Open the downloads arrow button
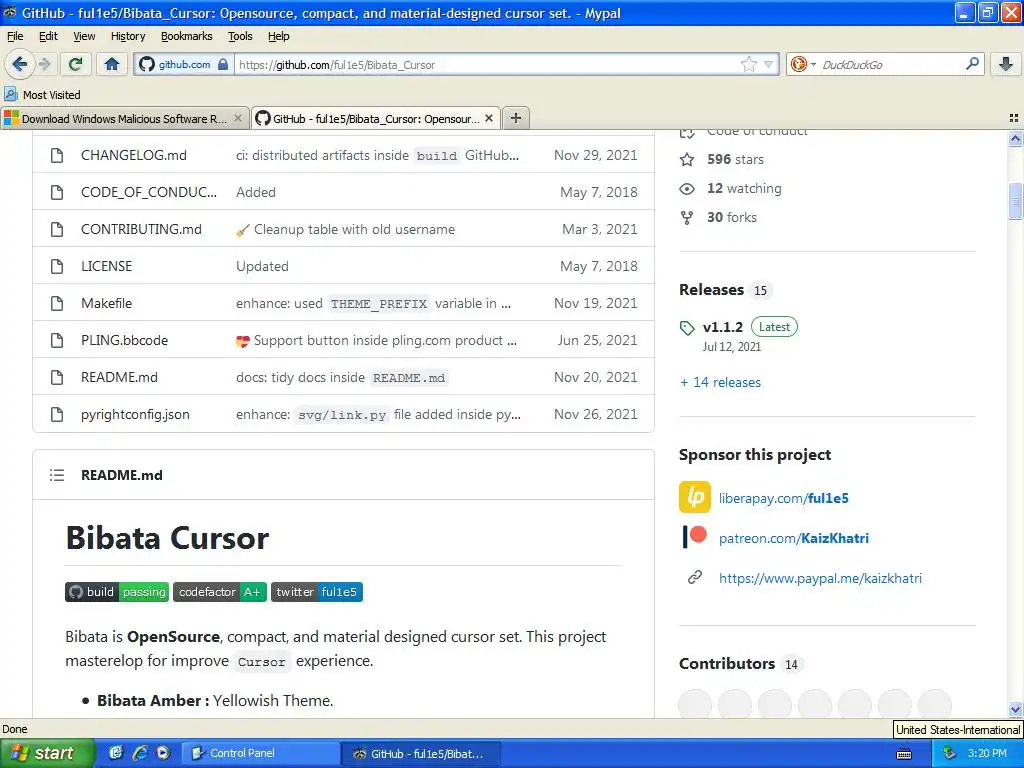Viewport: 1024px width, 768px height. [x=1006, y=64]
